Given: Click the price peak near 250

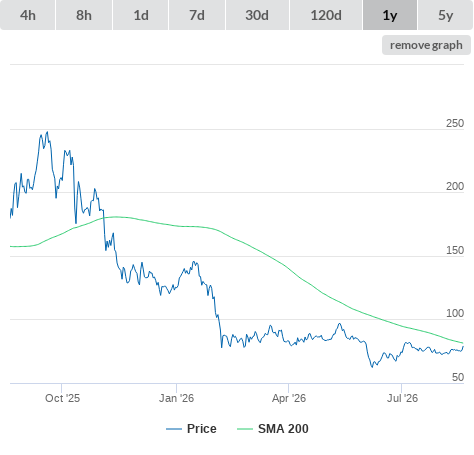Looking at the screenshot, I should (47, 132).
